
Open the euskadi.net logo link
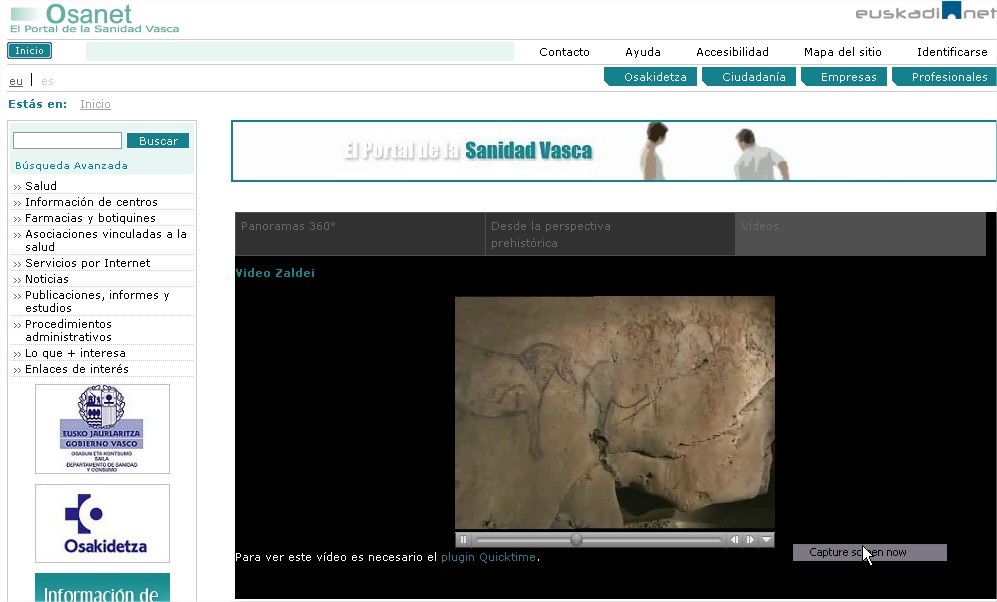926,12
